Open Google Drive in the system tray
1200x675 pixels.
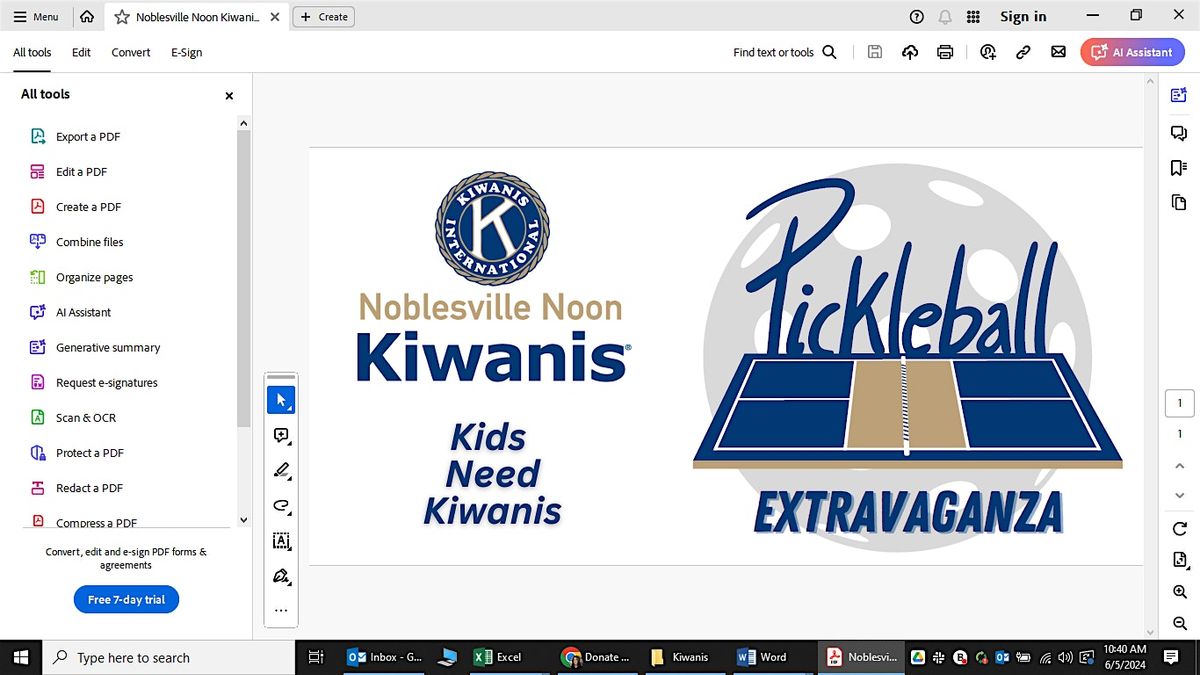tap(917, 657)
